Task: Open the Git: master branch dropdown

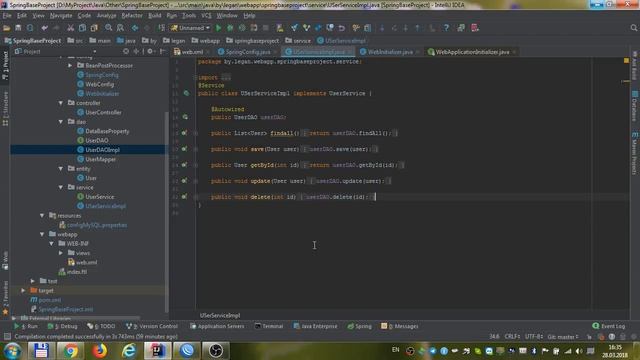Action: click(563, 337)
